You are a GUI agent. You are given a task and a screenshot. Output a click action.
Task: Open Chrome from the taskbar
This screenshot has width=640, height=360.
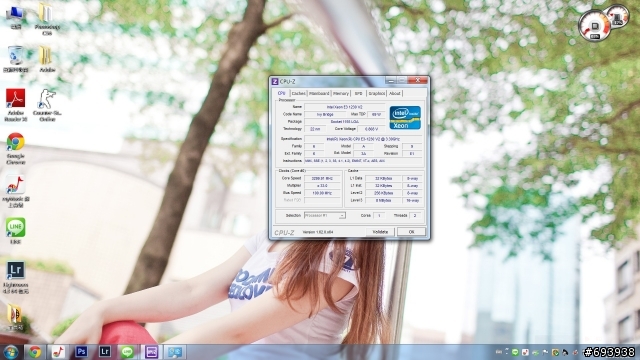pos(35,352)
